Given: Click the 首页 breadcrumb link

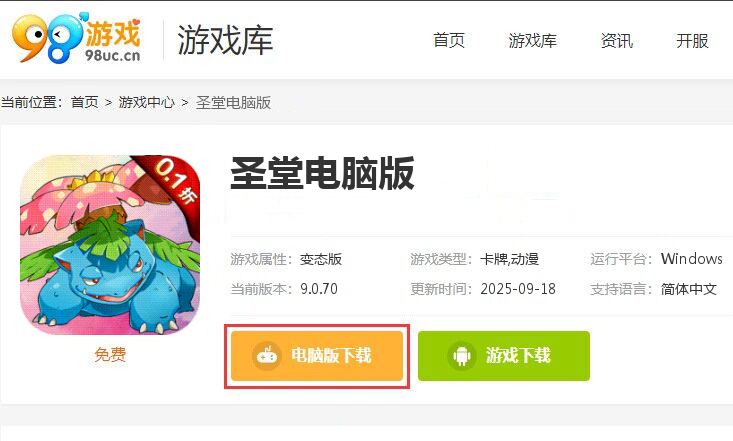Looking at the screenshot, I should click(85, 102).
